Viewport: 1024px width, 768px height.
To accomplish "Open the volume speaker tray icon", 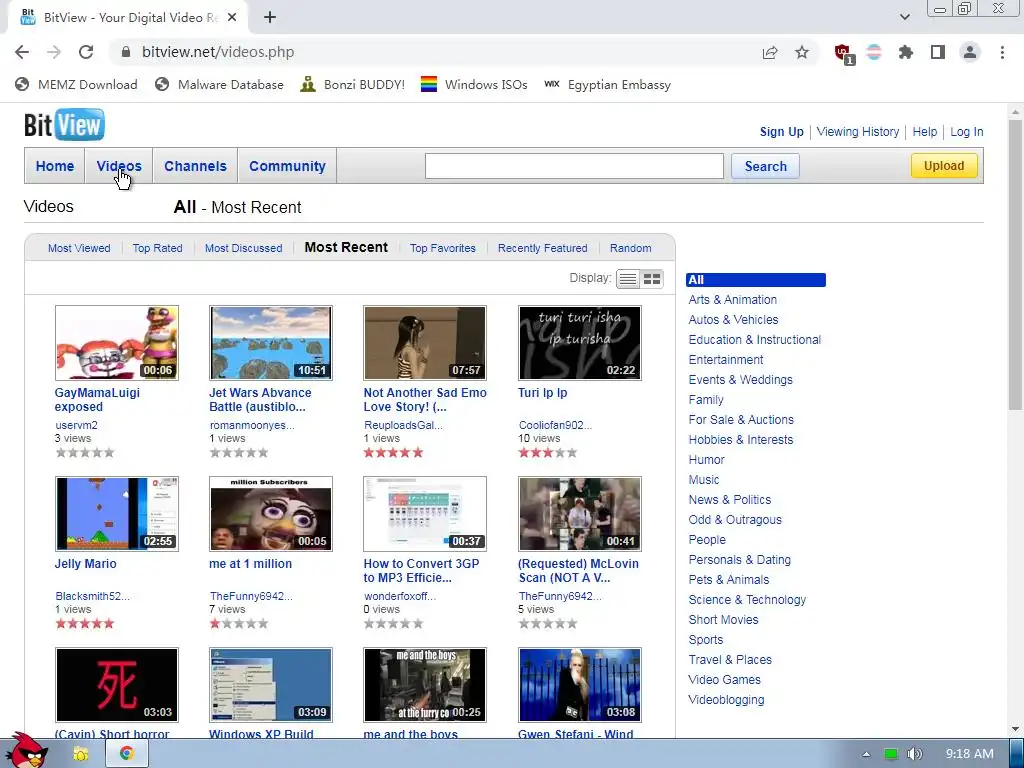I will [x=915, y=754].
